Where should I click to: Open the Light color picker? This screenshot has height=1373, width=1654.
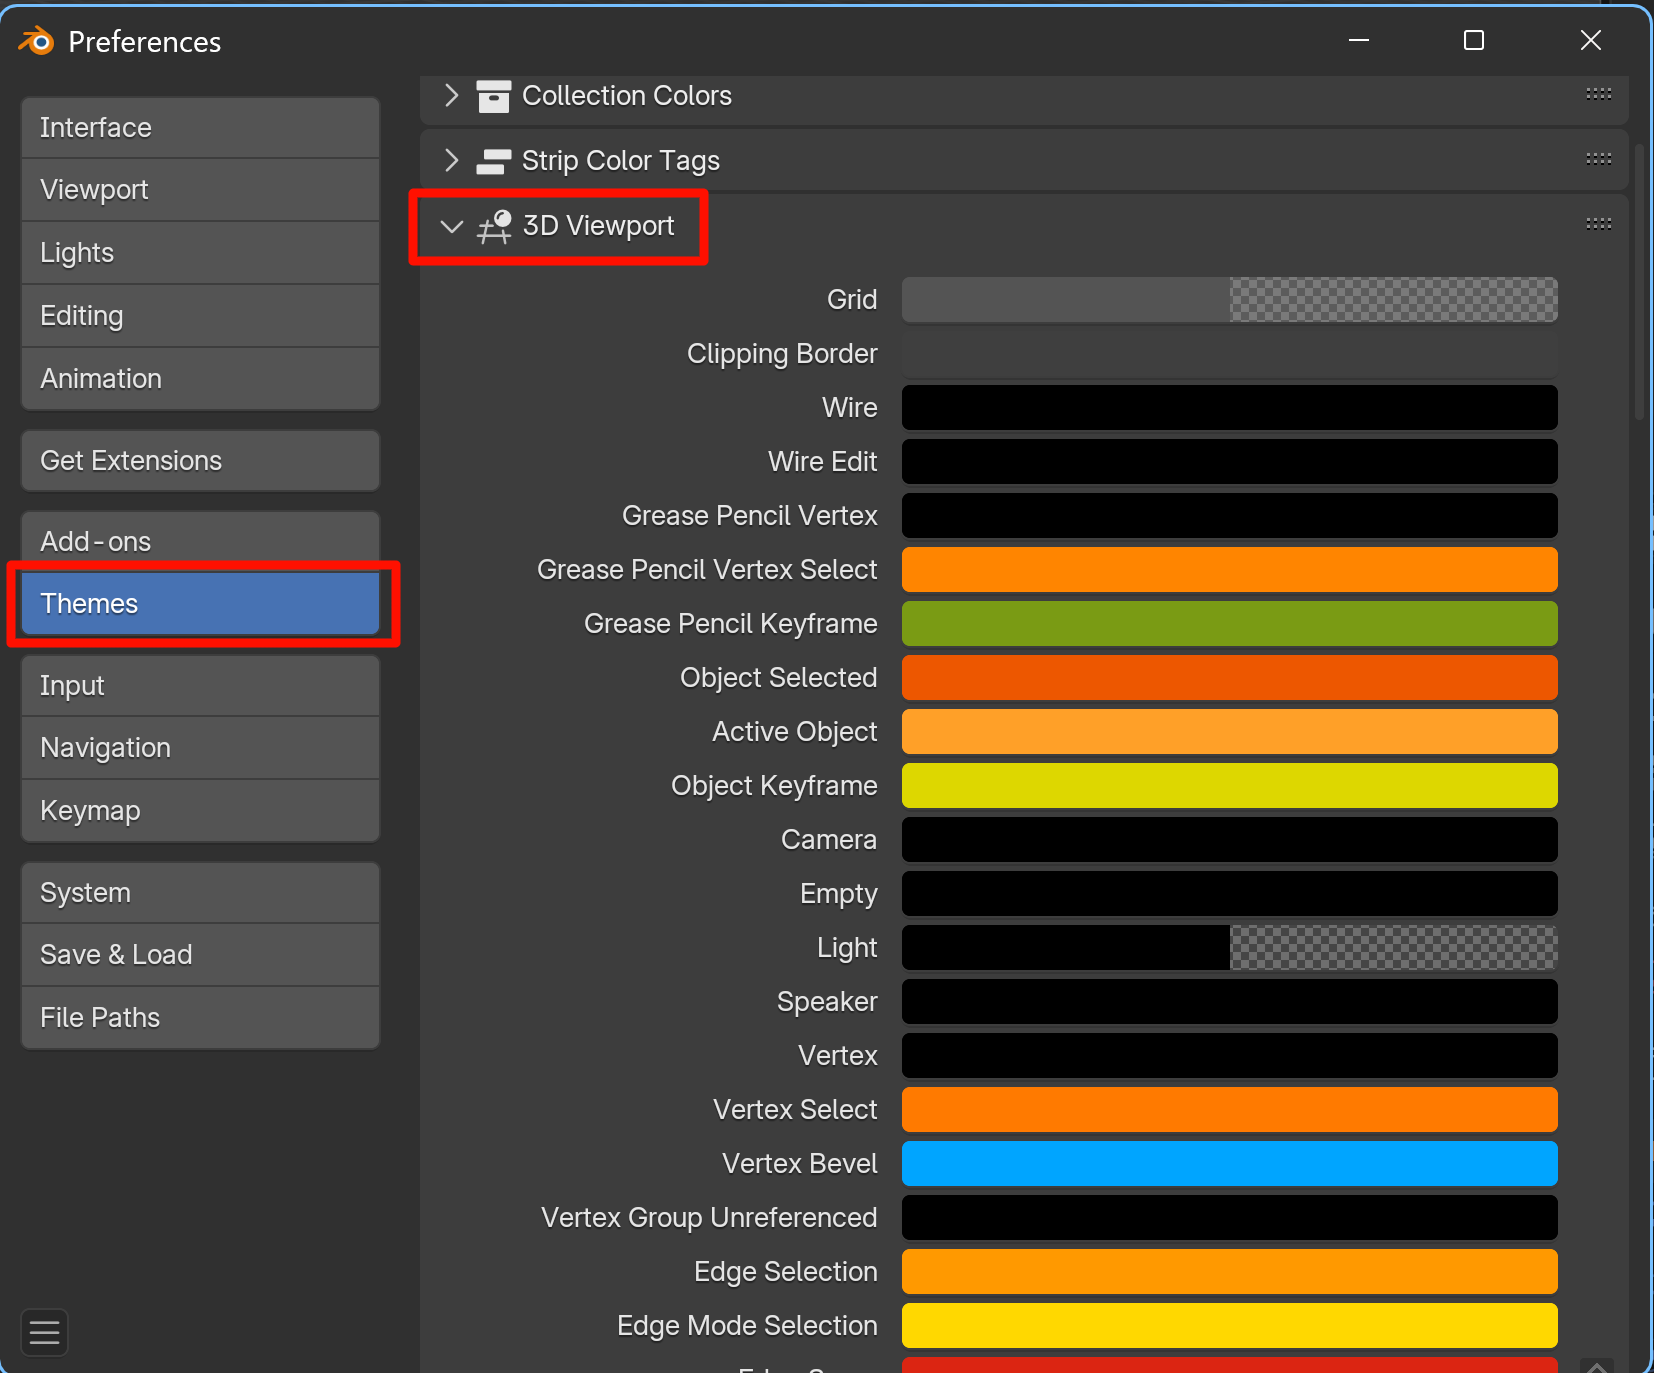coord(1229,948)
